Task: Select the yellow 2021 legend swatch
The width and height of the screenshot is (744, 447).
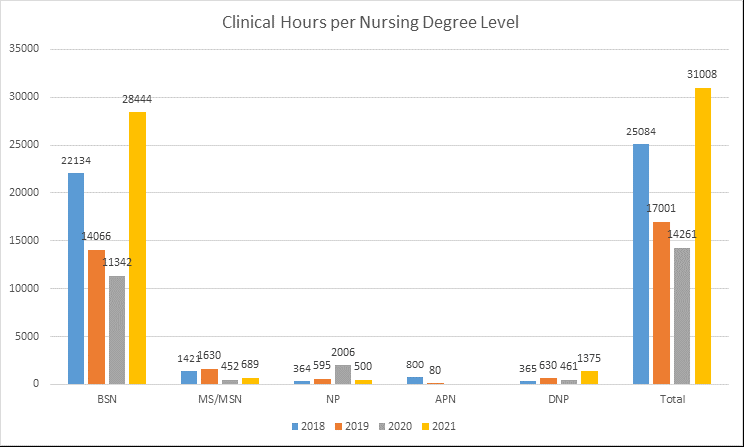Action: pos(425,425)
